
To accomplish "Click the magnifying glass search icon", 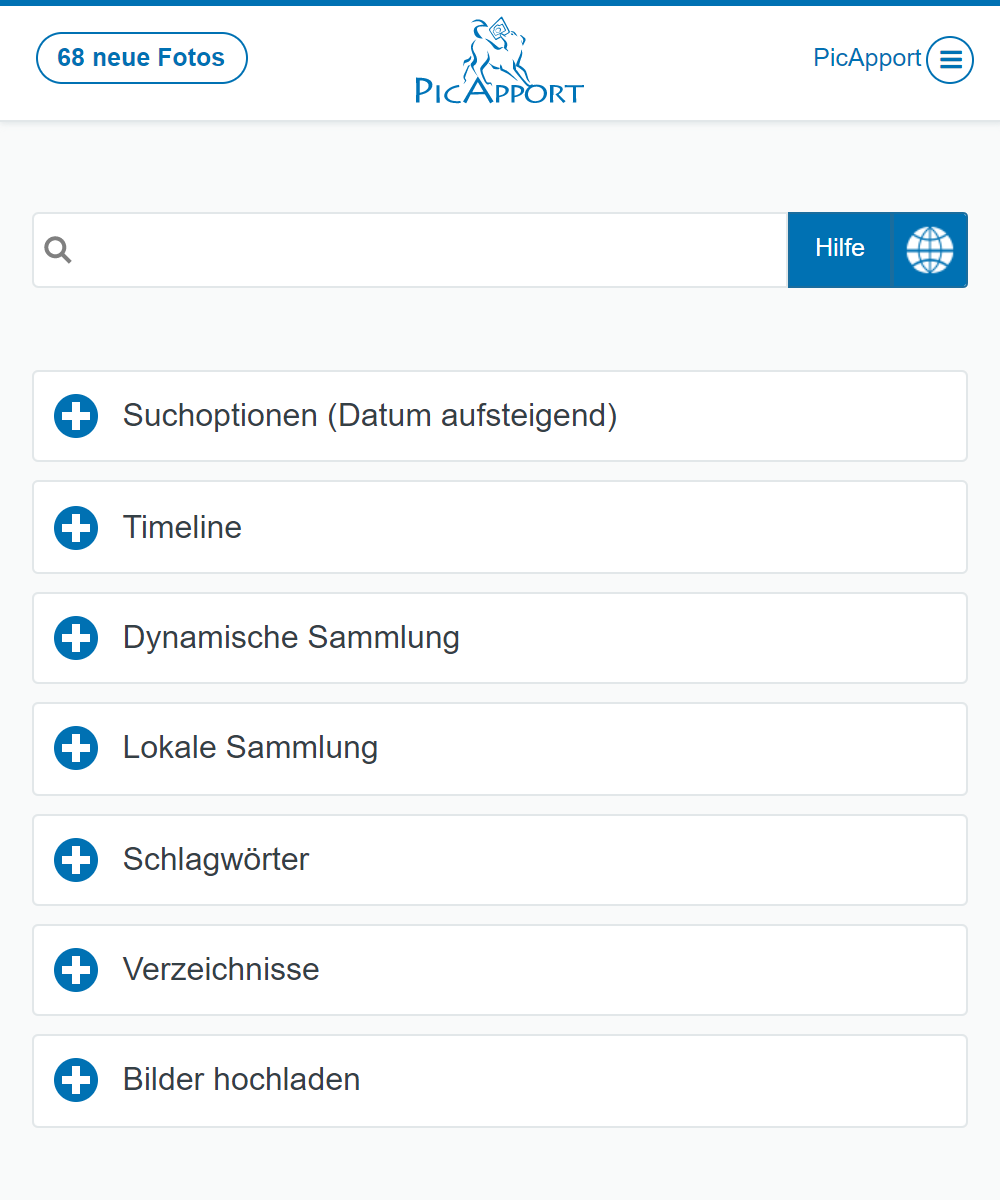I will click(x=58, y=250).
